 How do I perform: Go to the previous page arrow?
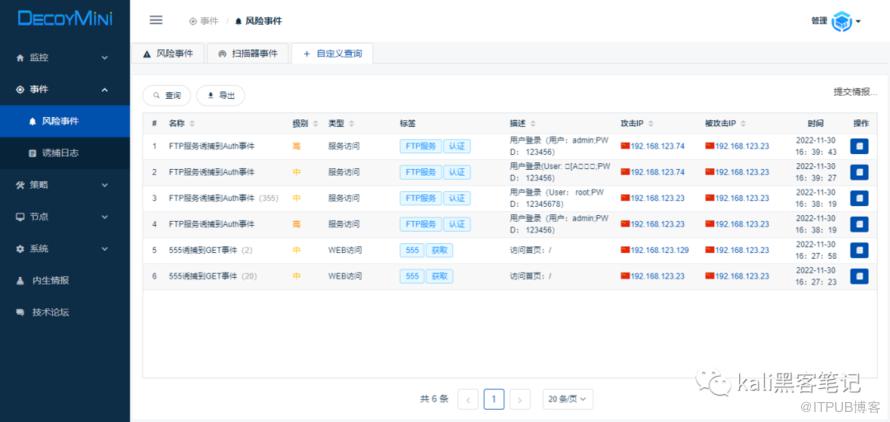tap(468, 399)
